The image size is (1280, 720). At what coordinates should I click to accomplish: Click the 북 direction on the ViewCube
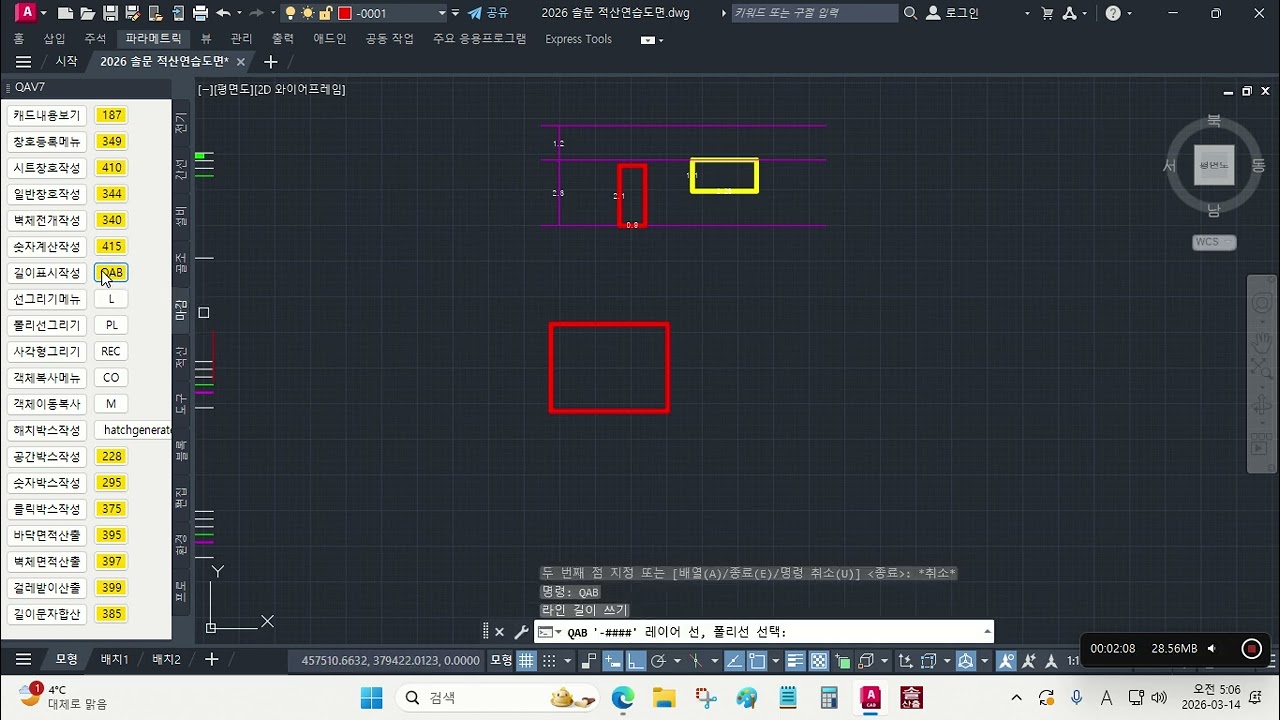click(1214, 120)
